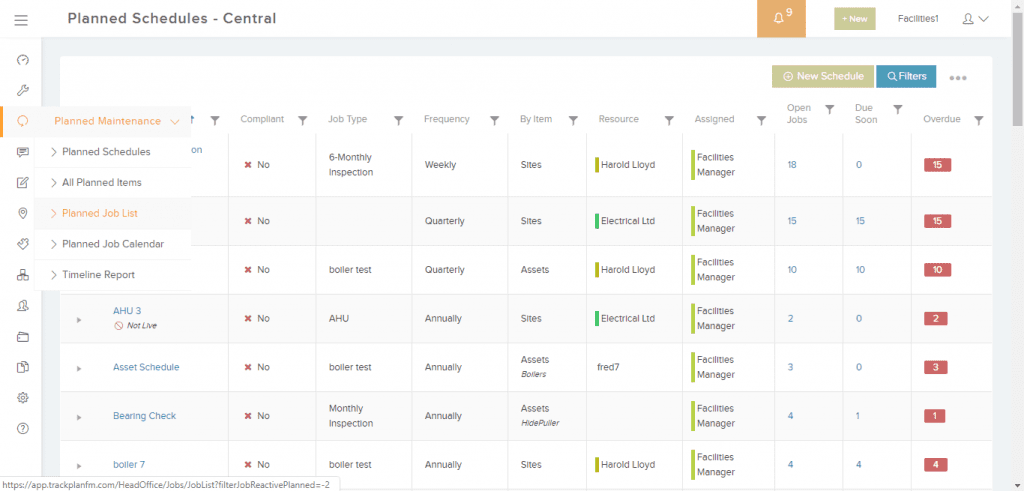Screen dimensions: 1024x491
Task: Filter the Due Soon column
Action: pyautogui.click(x=898, y=110)
